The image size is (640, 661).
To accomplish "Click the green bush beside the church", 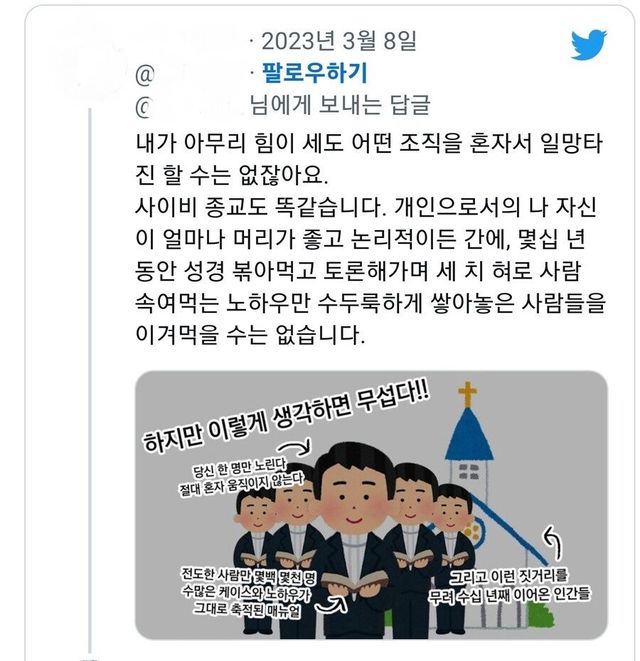I will pyautogui.click(x=540, y=616).
